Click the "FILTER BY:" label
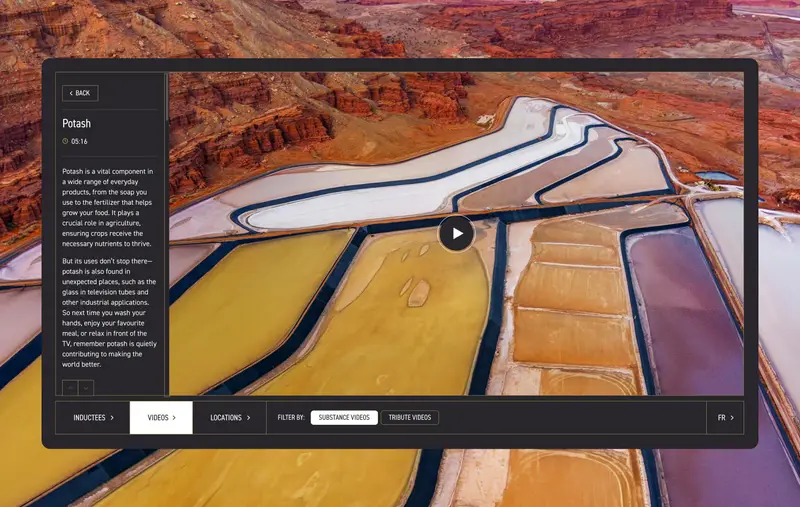Viewport: 800px width, 507px height. (x=291, y=418)
